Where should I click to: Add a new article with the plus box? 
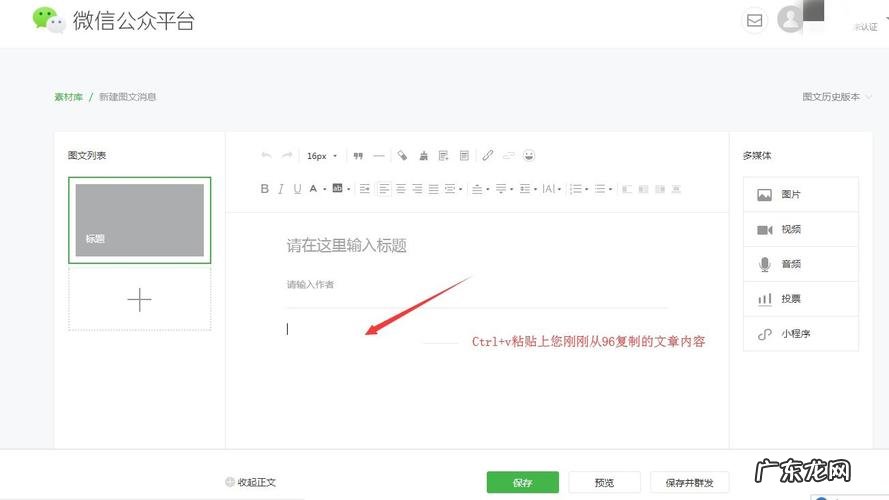[x=139, y=299]
